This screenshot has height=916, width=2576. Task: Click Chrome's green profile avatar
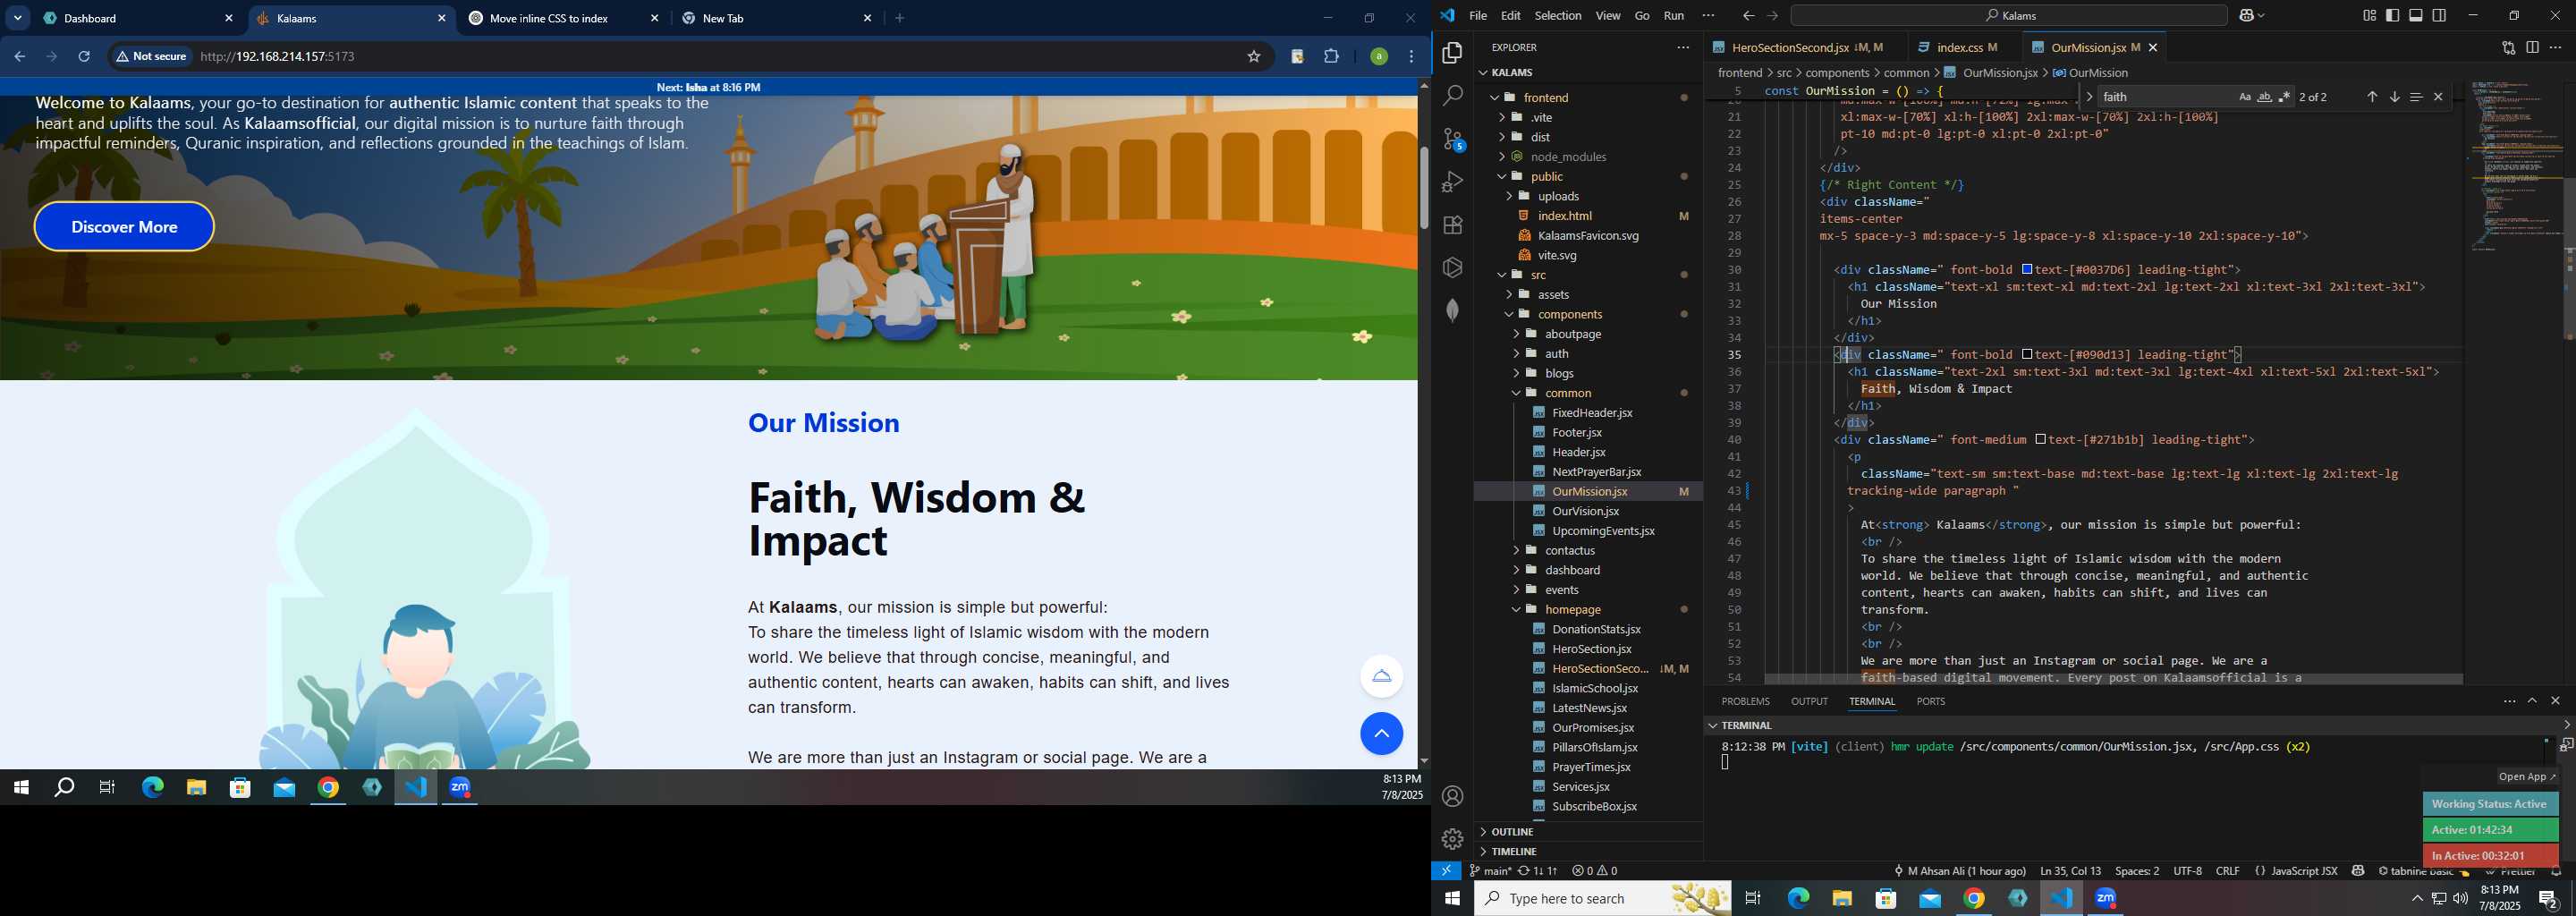pos(1378,57)
